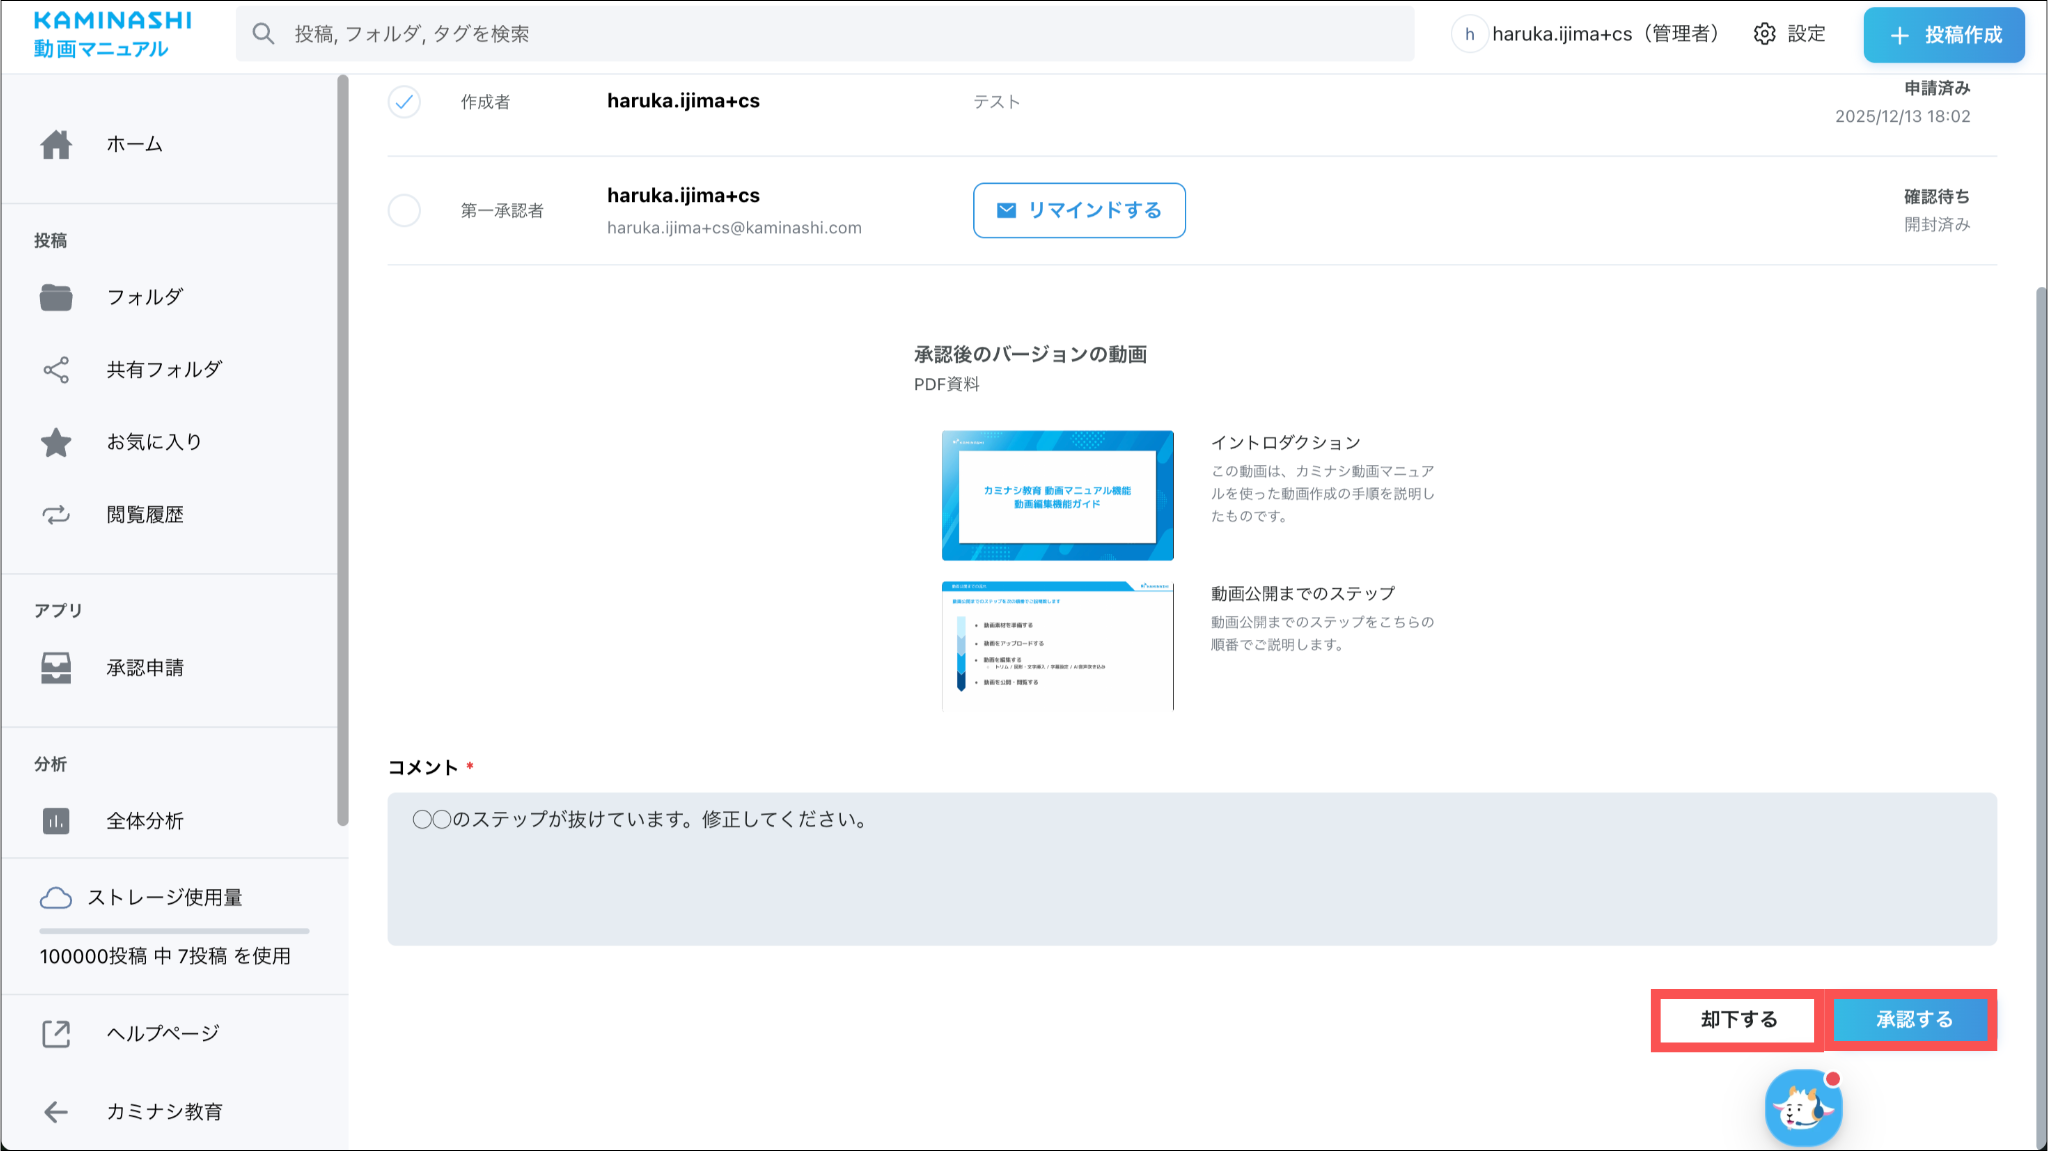
Task: Click the ヘルプページ external link icon
Action: (56, 1034)
